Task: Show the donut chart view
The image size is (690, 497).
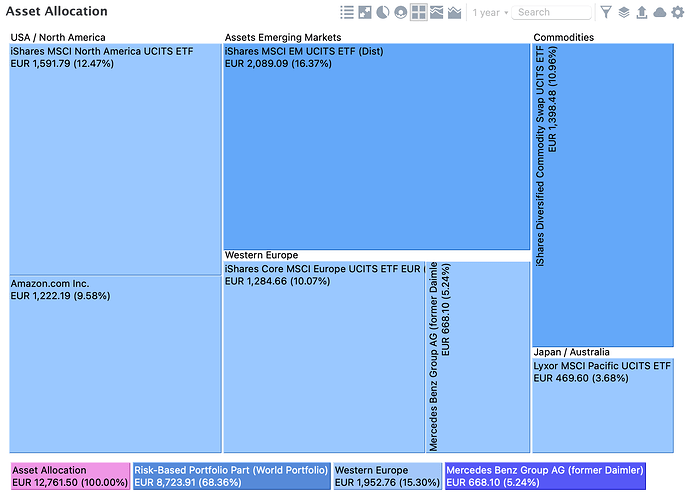Action: [401, 13]
